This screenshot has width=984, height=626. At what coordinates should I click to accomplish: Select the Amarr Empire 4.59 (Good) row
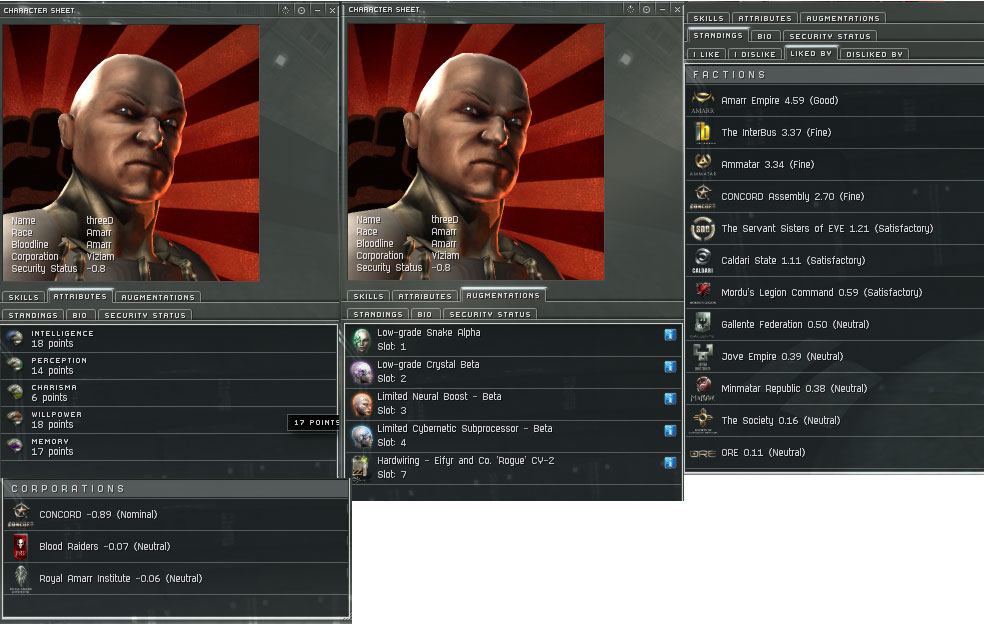coord(835,101)
